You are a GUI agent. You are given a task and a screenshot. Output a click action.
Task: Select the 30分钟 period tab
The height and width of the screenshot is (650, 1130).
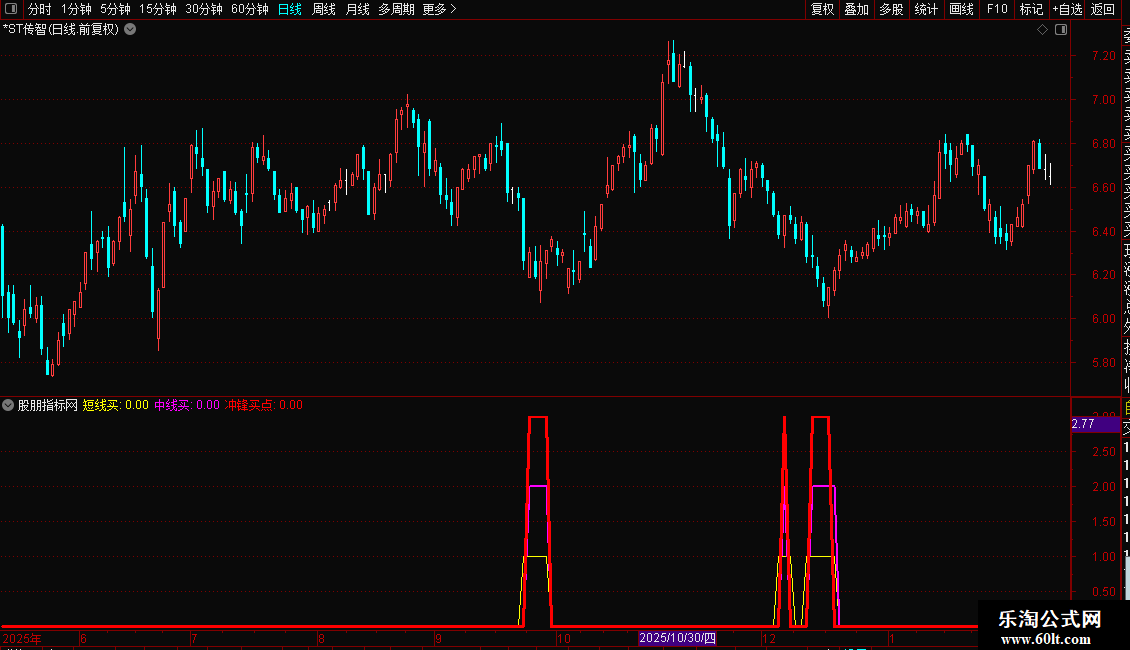(204, 9)
